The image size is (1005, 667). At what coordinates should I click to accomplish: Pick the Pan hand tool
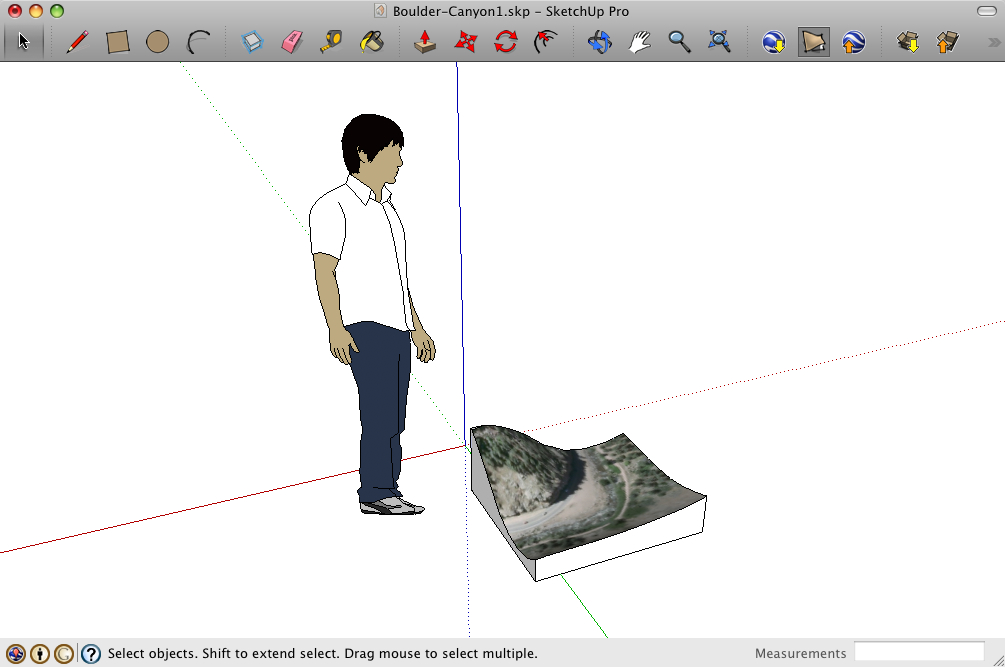tap(640, 42)
